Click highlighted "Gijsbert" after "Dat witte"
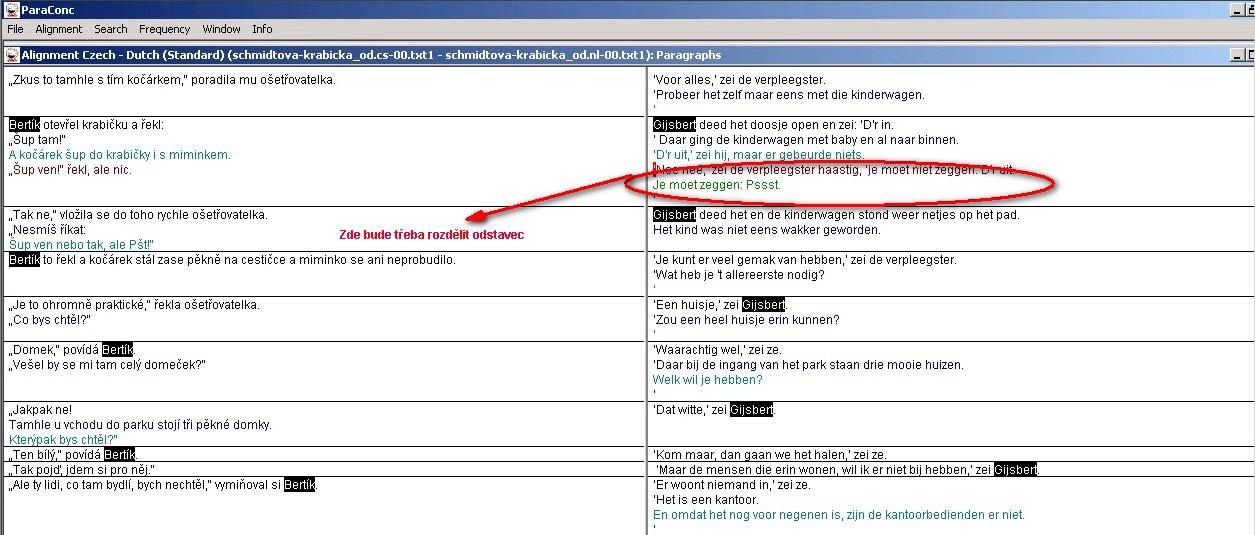Image resolution: width=1255 pixels, height=535 pixels. point(751,410)
